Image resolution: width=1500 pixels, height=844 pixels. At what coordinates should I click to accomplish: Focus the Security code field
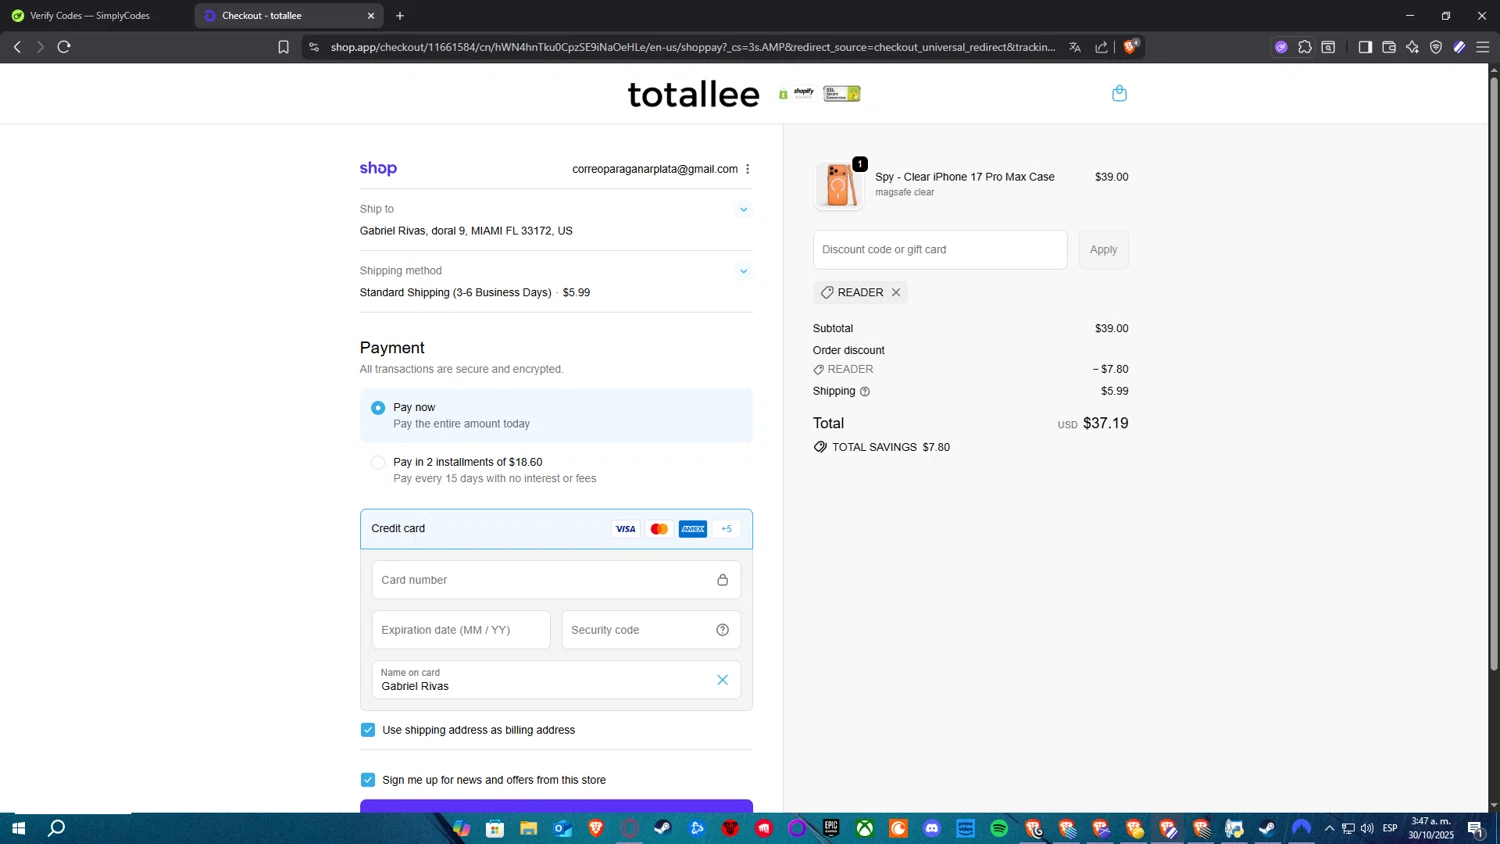(651, 630)
